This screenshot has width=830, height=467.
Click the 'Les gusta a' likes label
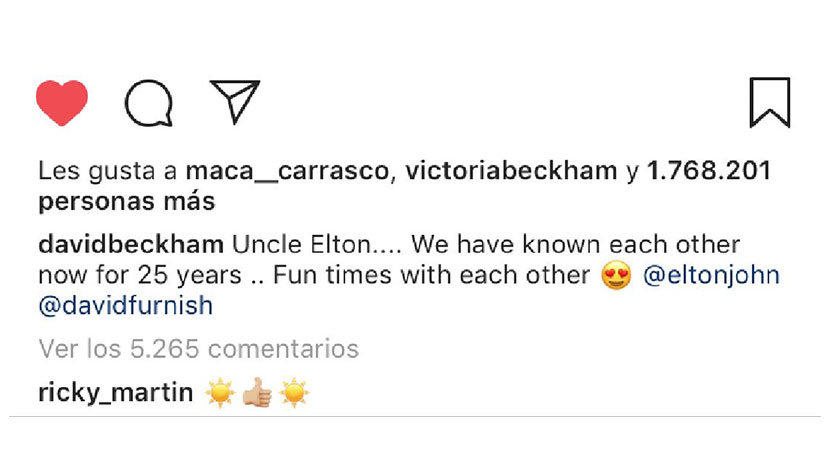click(108, 171)
